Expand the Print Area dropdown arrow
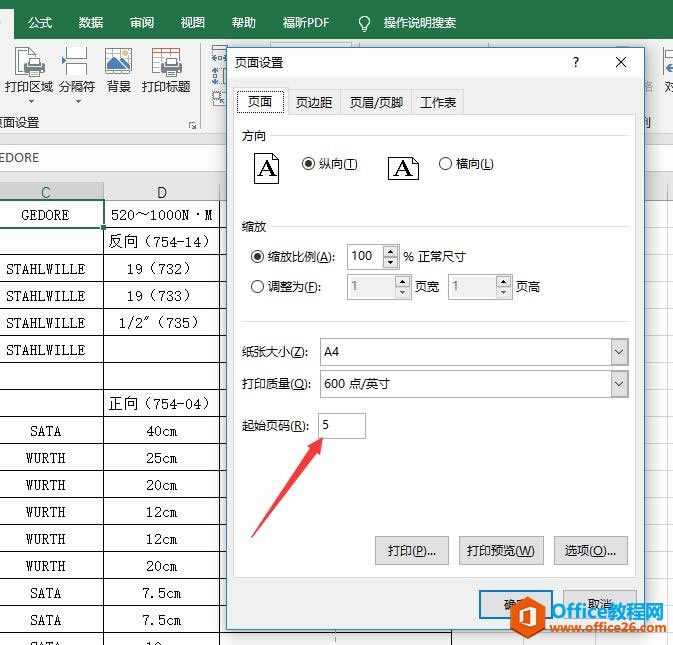This screenshot has height=645, width=673. pos(31,102)
